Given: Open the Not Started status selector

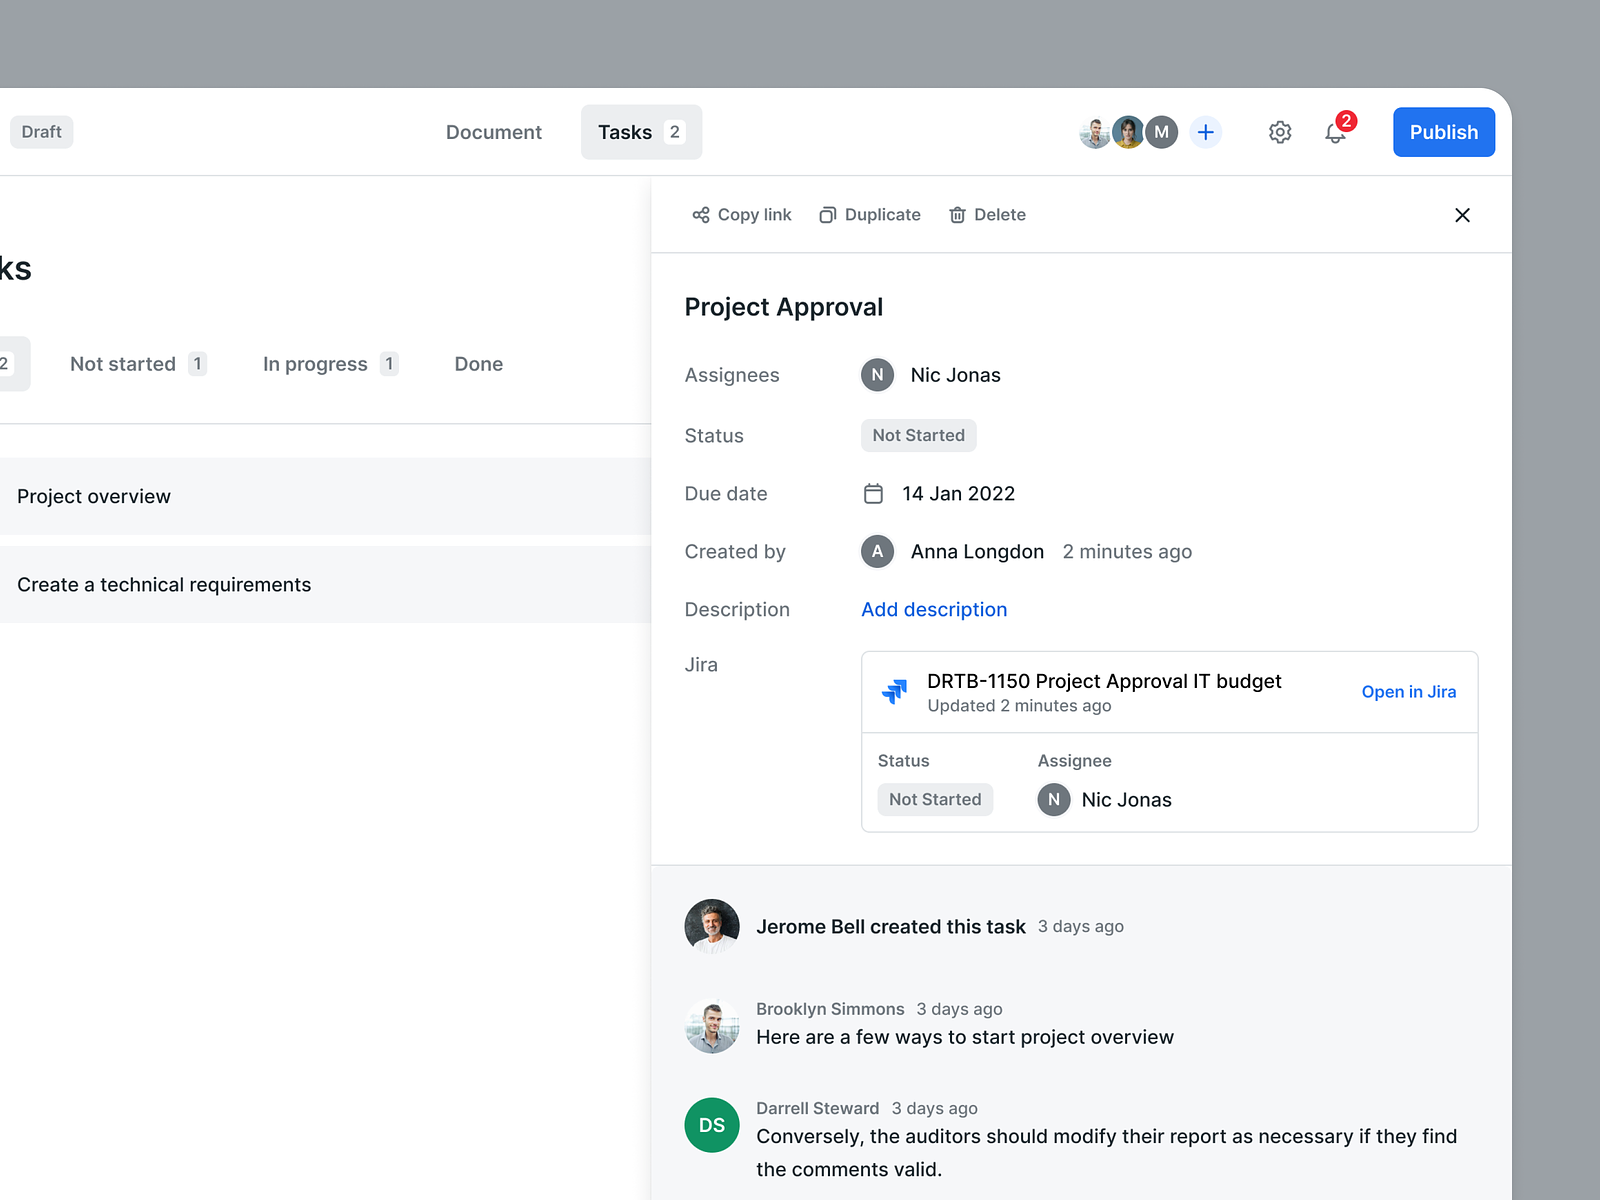Looking at the screenshot, I should click(918, 435).
